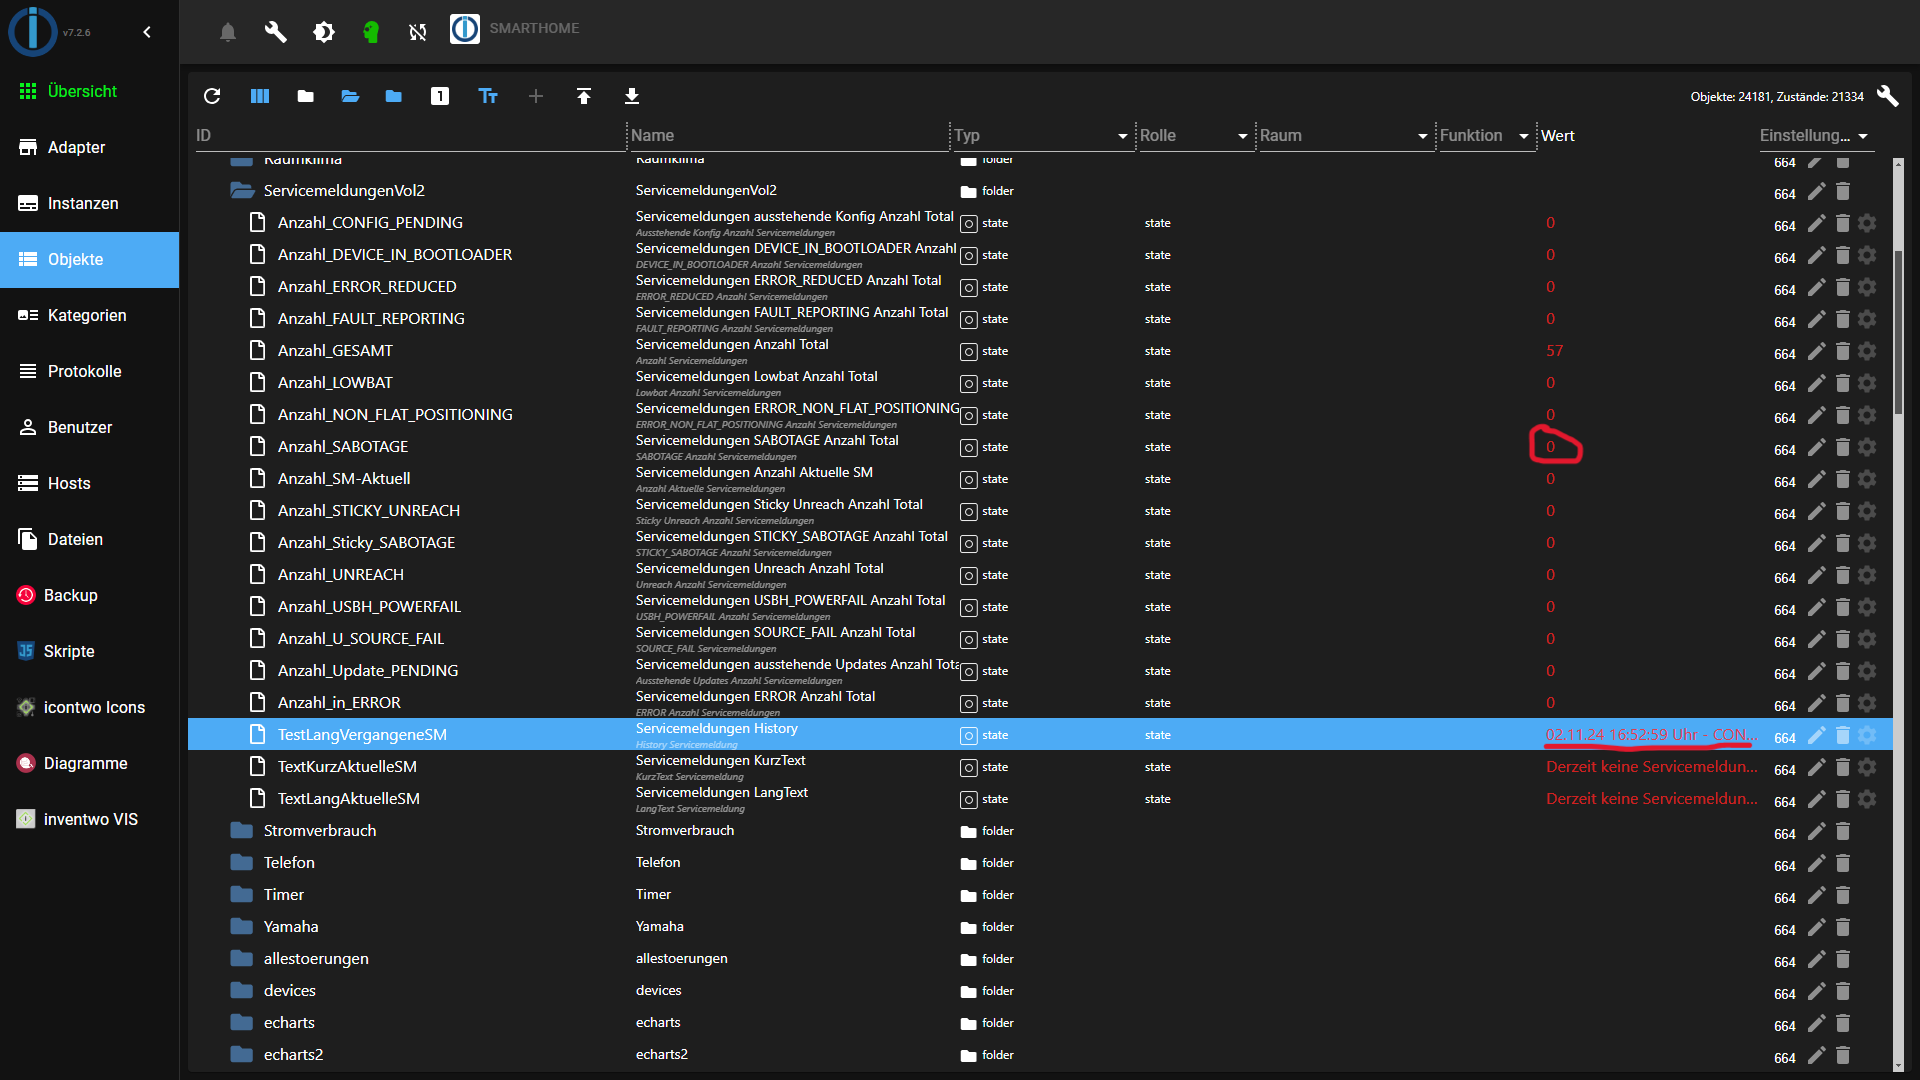Click the Anzahl_GESAMT value 57
1920x1080 pixels.
tap(1554, 351)
